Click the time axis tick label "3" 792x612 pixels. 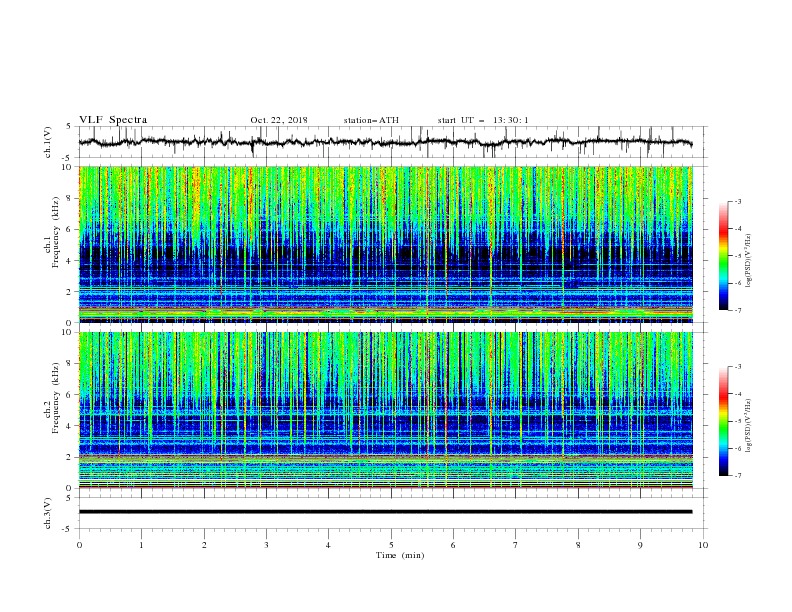click(x=266, y=545)
